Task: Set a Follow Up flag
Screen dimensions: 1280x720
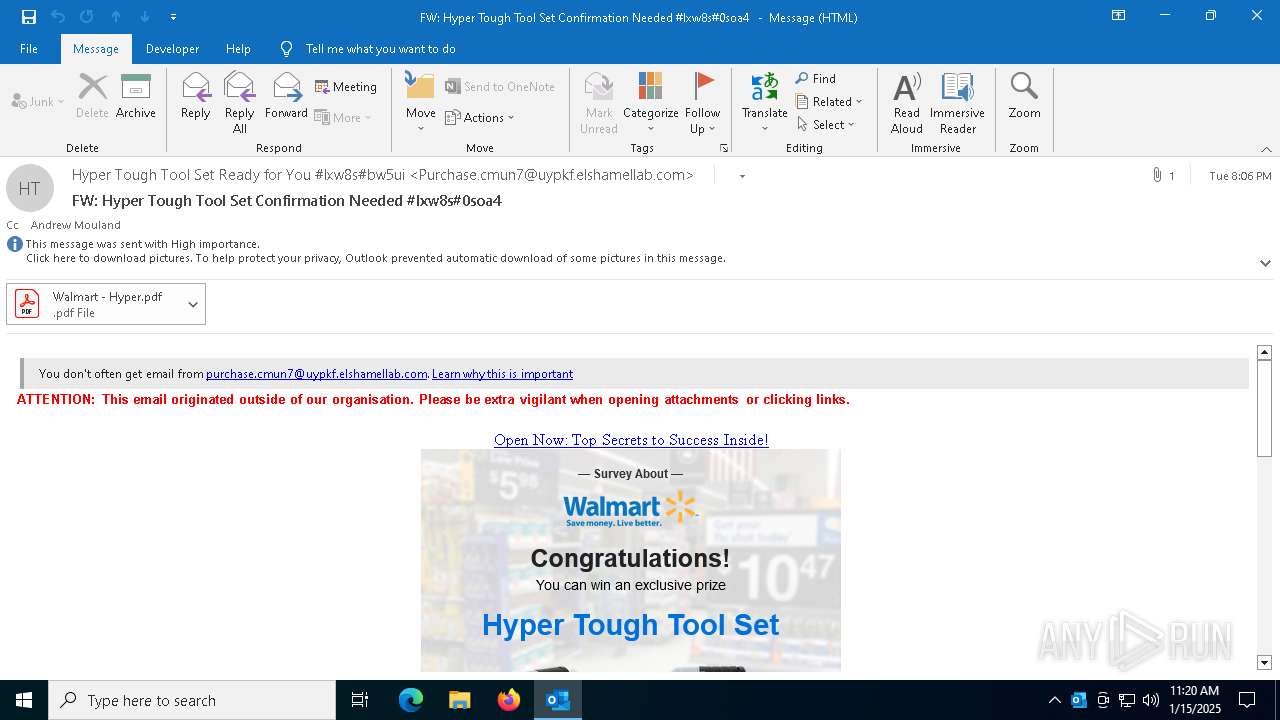Action: (x=703, y=102)
